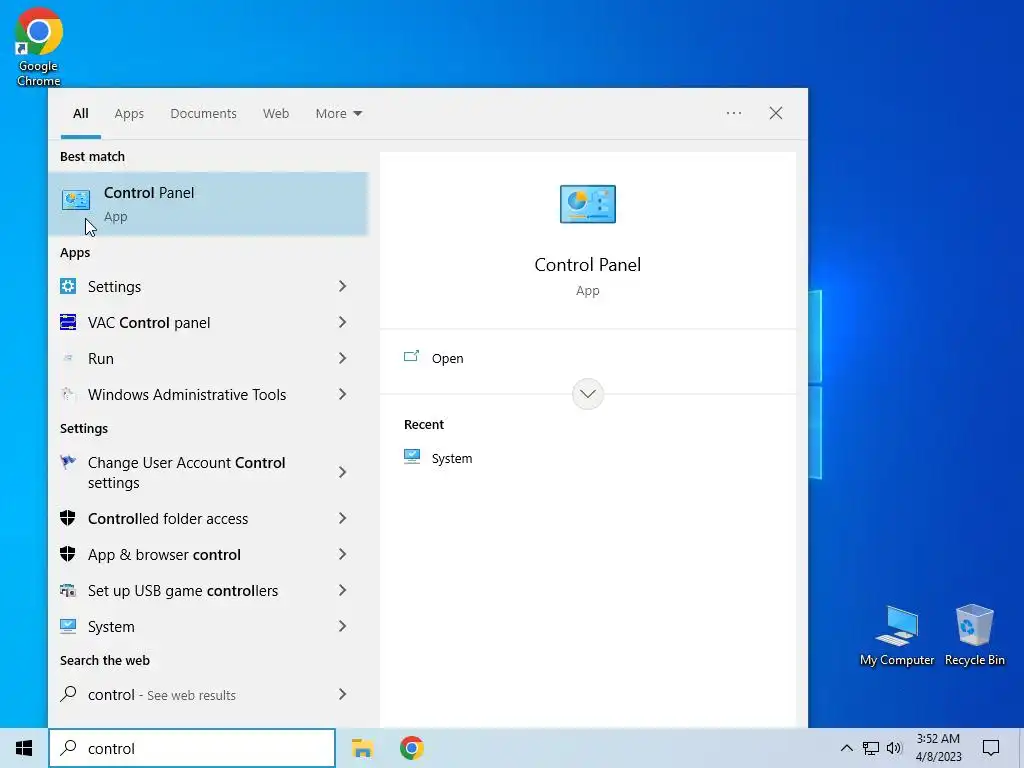Click the USB game controllers icon
Image resolution: width=1024 pixels, height=768 pixels.
coord(68,590)
